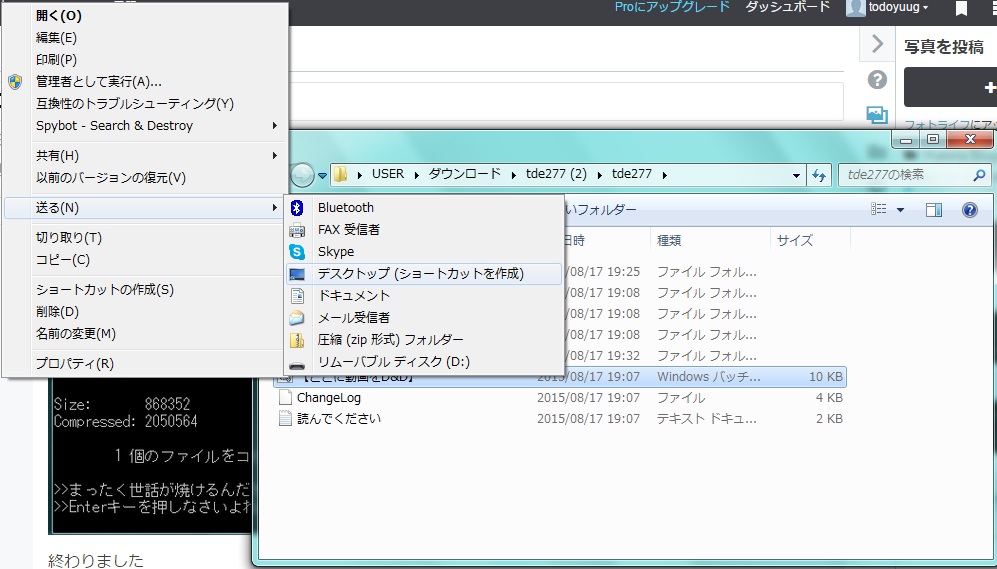
Task: Click ダウンロード in the address breadcrumb
Action: click(x=464, y=174)
